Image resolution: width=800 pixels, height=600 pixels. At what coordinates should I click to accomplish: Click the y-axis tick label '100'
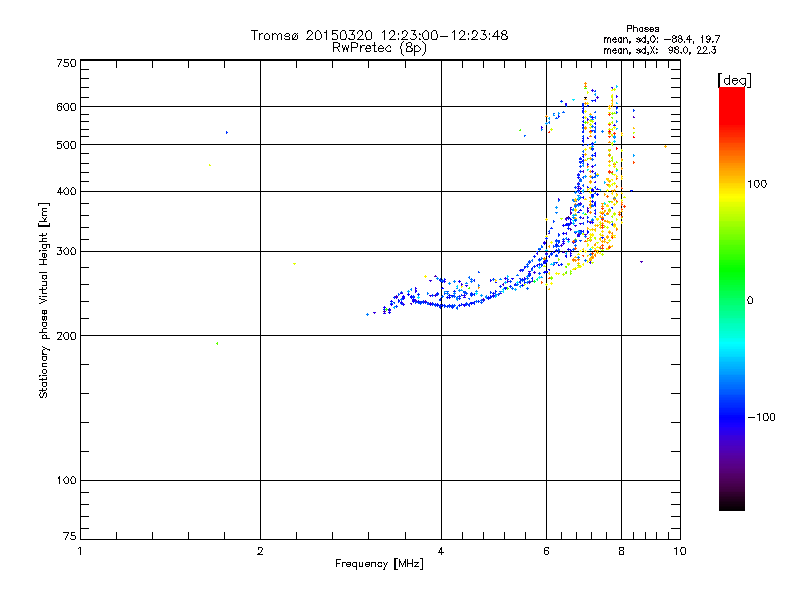pyautogui.click(x=66, y=481)
